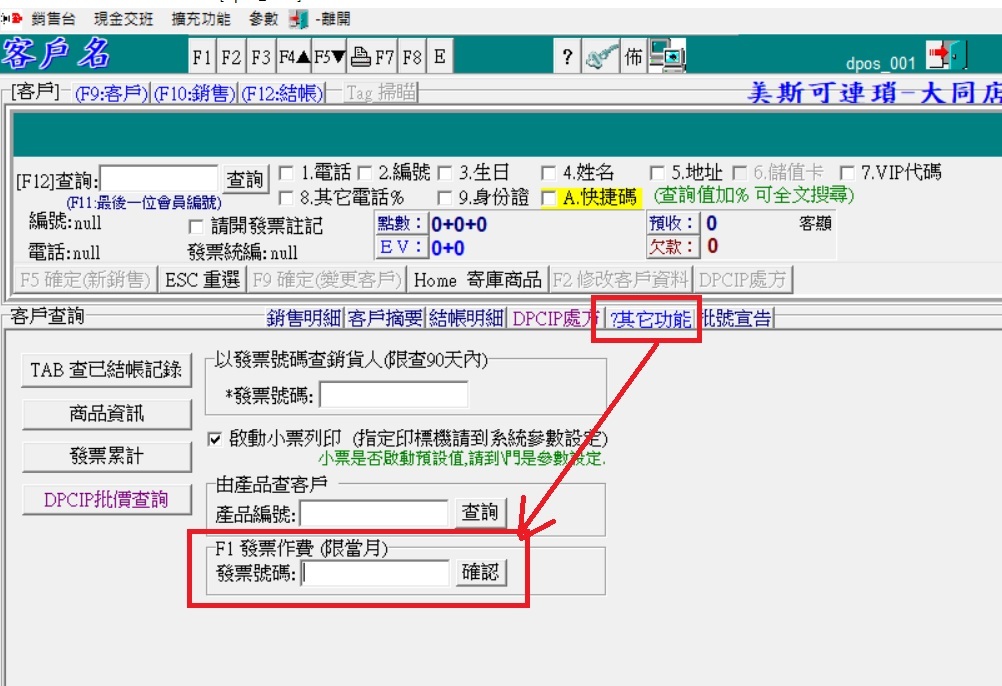Screen dimensions: 1002x686
Task: Click the F4 up-arrow toolbar button
Action: (294, 57)
